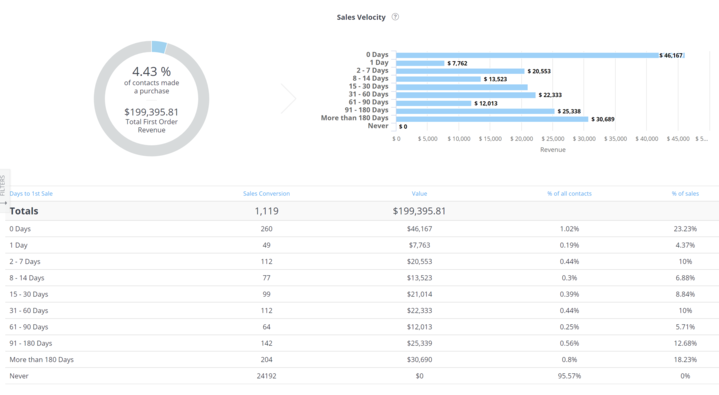Click the 2 - 7 Days table row label
The image size is (719, 395).
[x=25, y=261]
